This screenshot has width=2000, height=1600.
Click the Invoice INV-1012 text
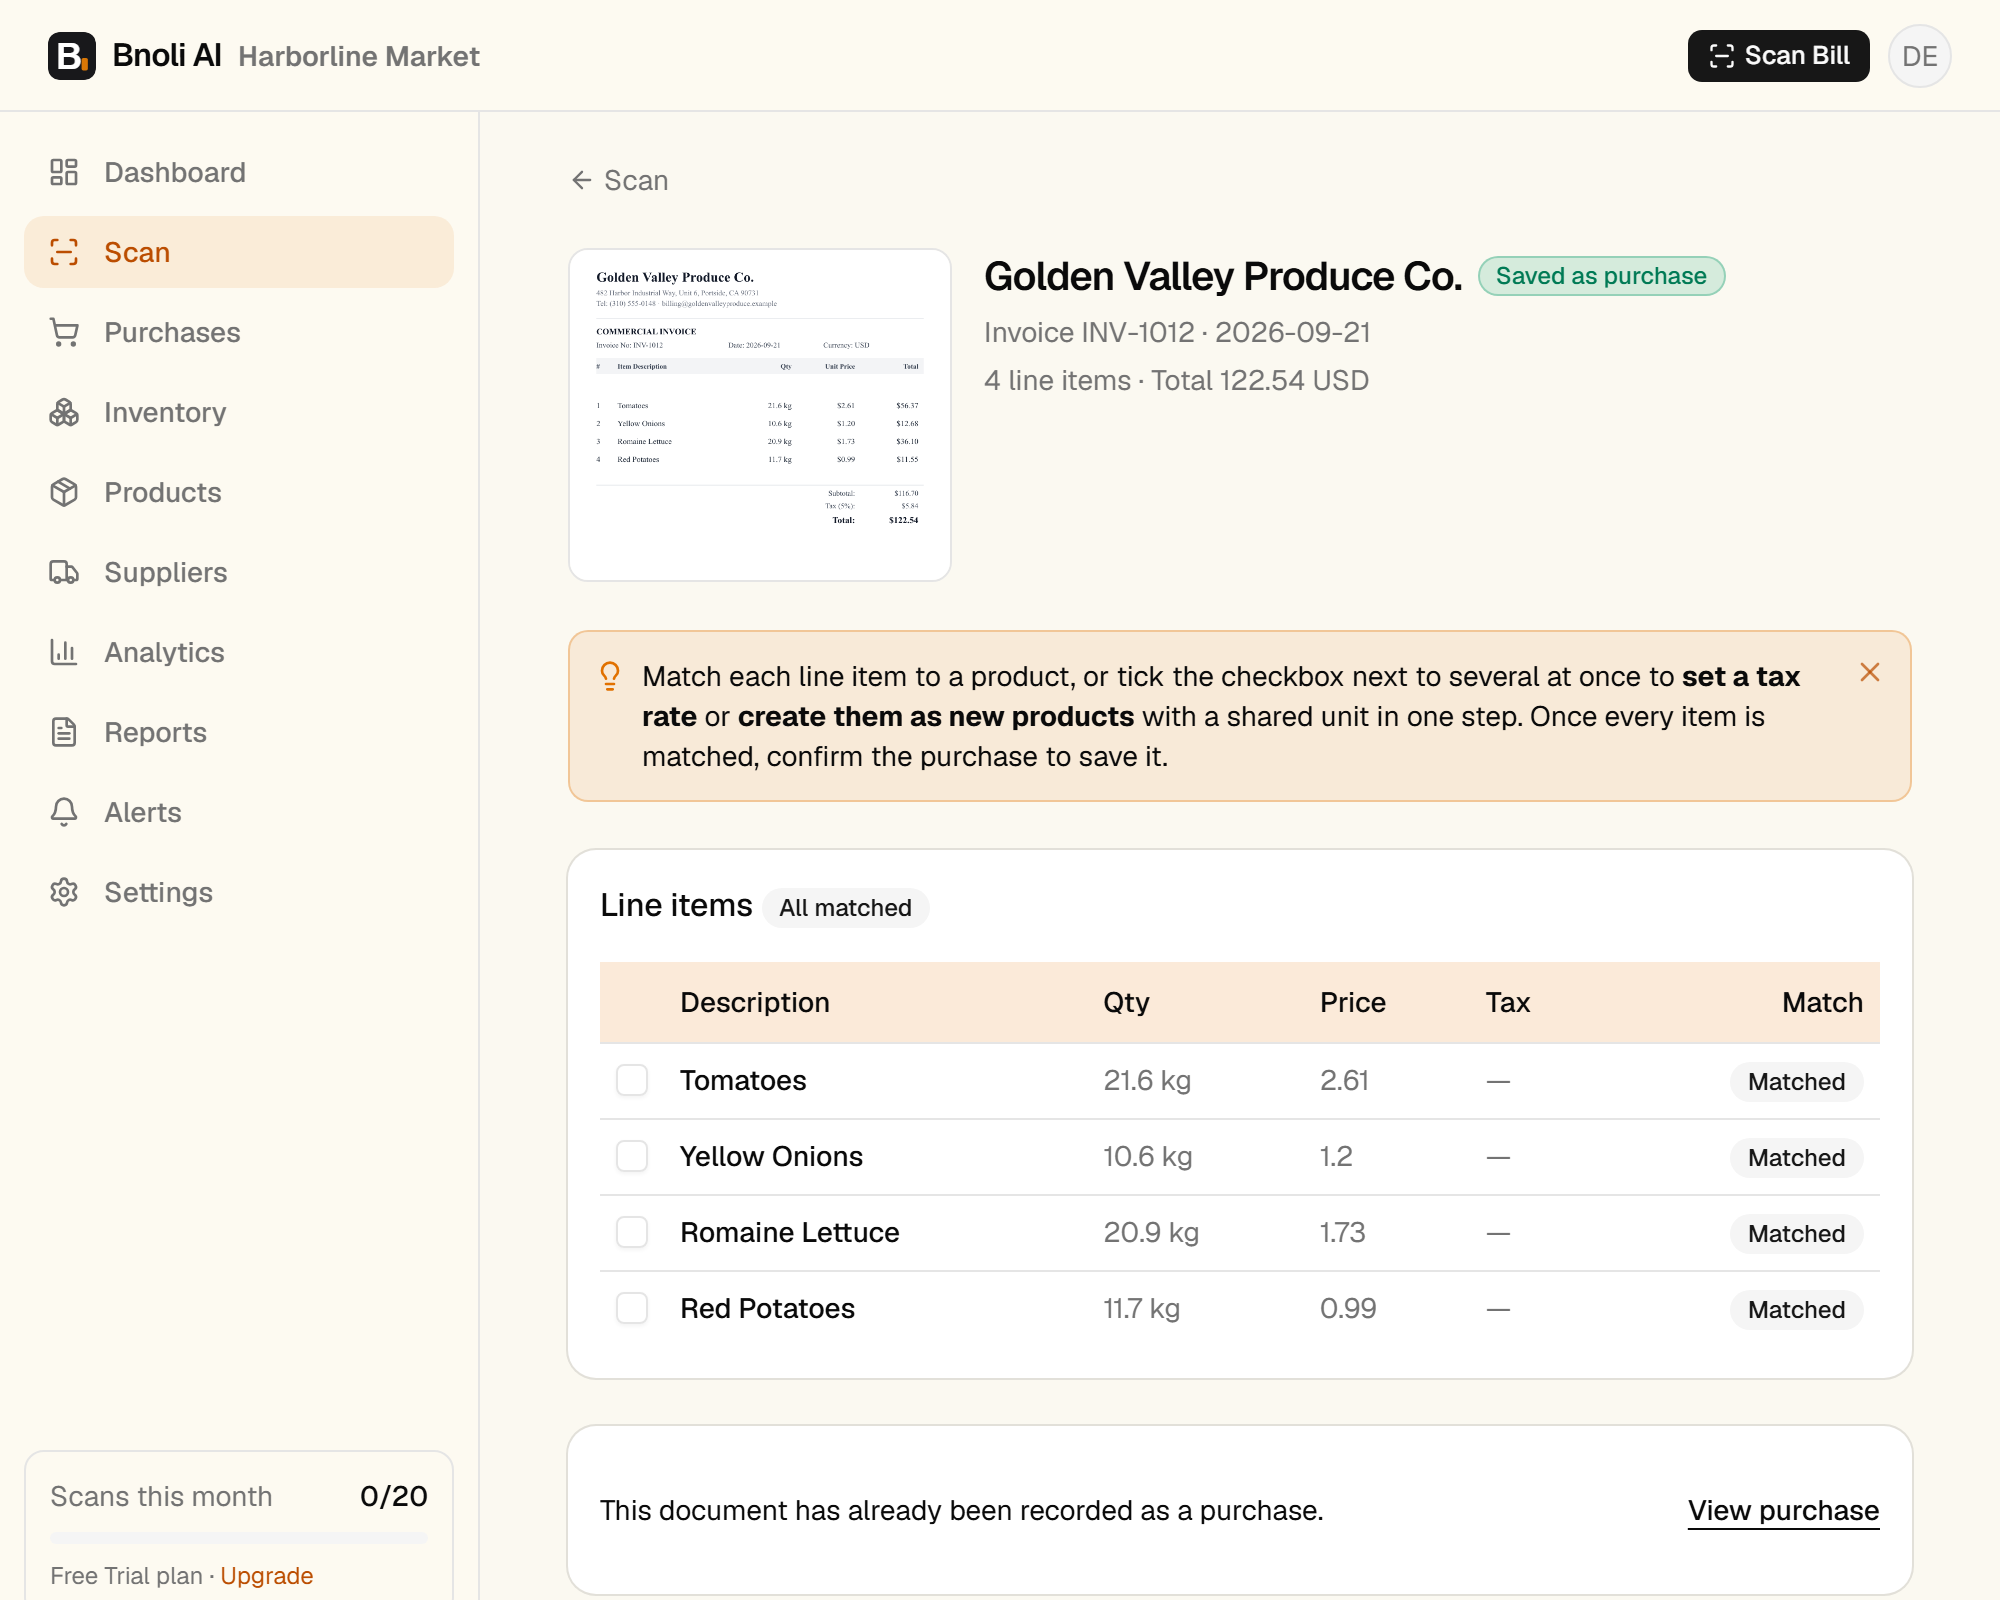[1089, 332]
